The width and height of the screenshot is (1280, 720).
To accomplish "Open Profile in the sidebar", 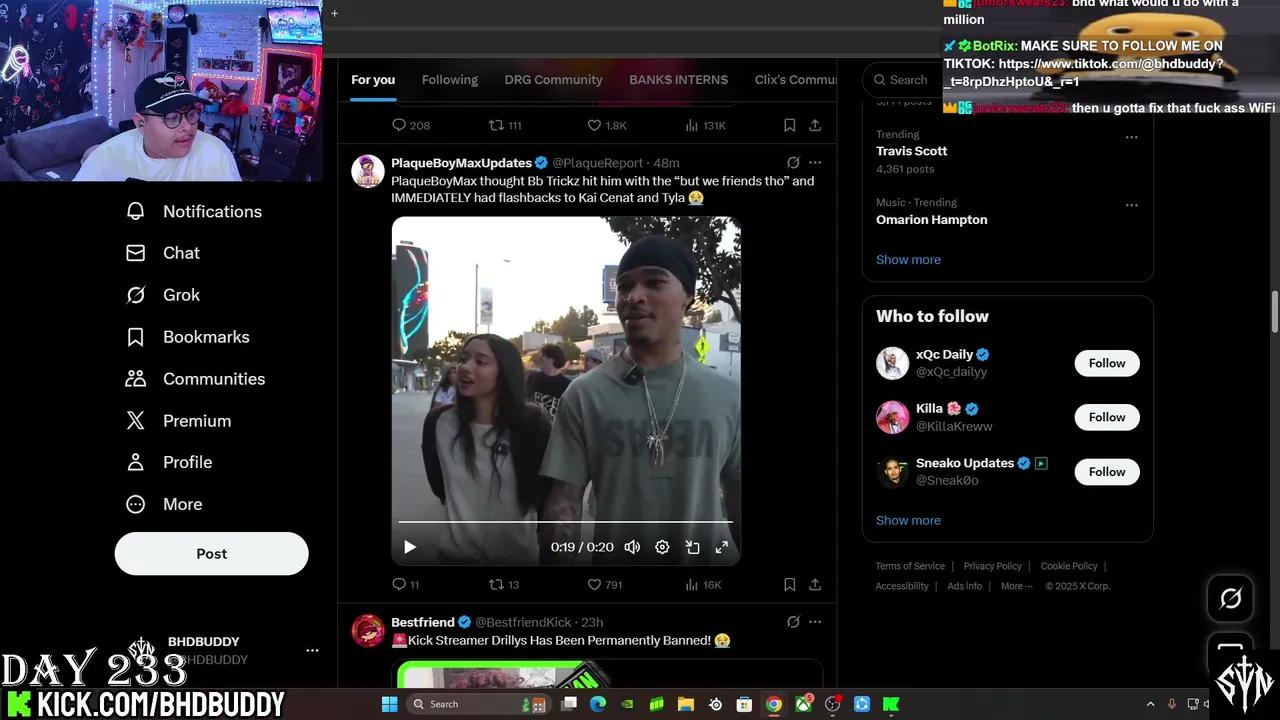I will pyautogui.click(x=169, y=462).
